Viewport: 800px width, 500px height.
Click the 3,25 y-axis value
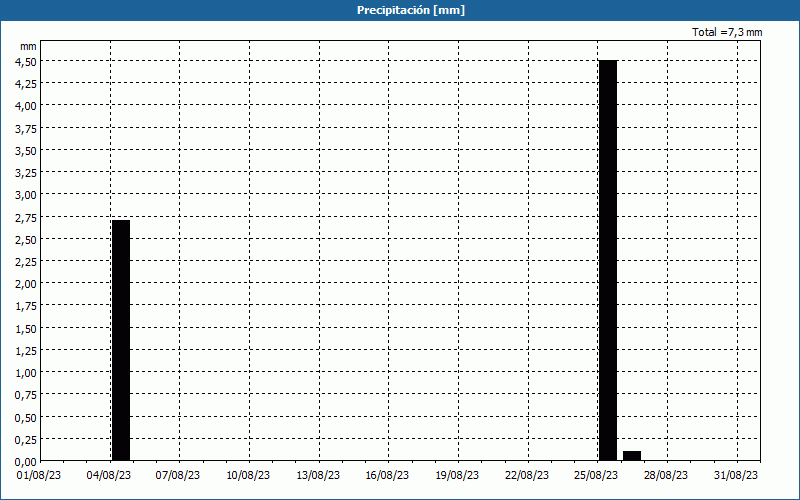[26, 173]
